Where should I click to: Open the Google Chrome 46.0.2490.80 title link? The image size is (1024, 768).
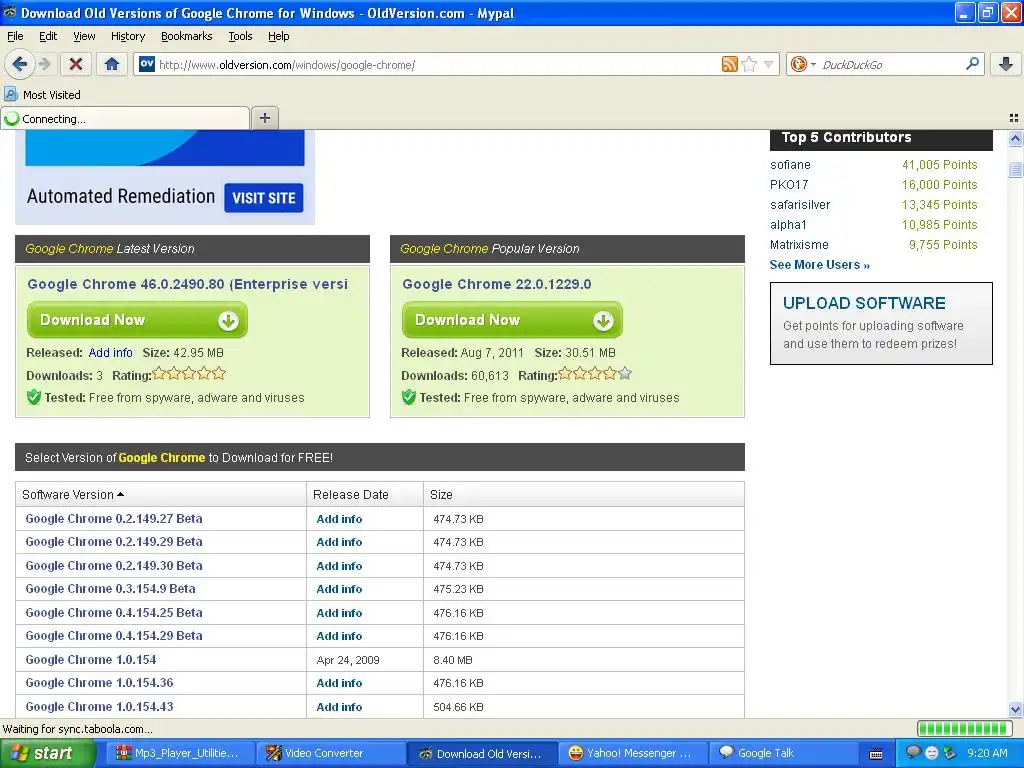tap(187, 284)
